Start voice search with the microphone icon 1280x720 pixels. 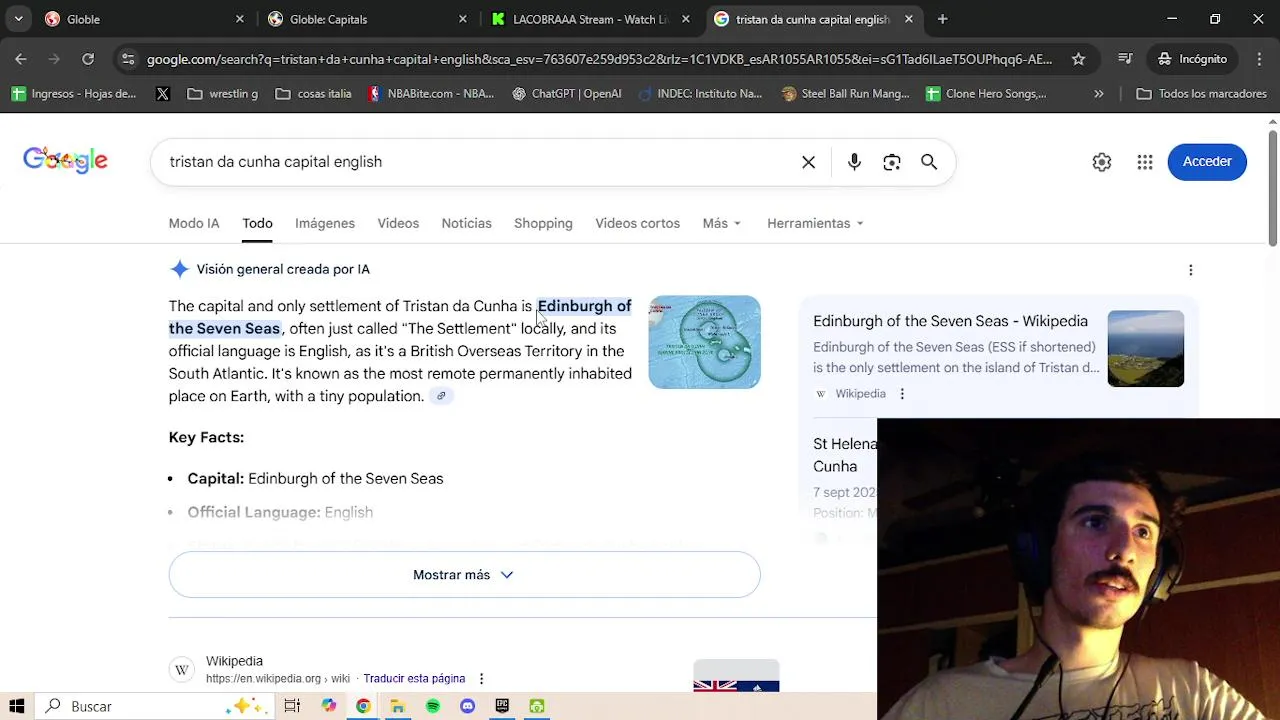(854, 162)
